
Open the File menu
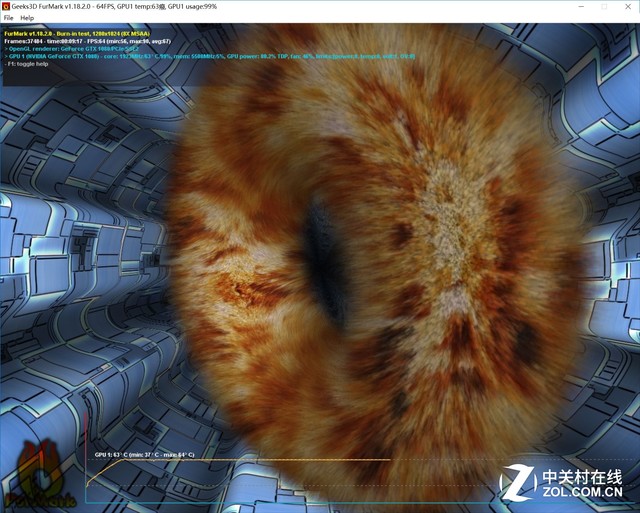point(8,18)
